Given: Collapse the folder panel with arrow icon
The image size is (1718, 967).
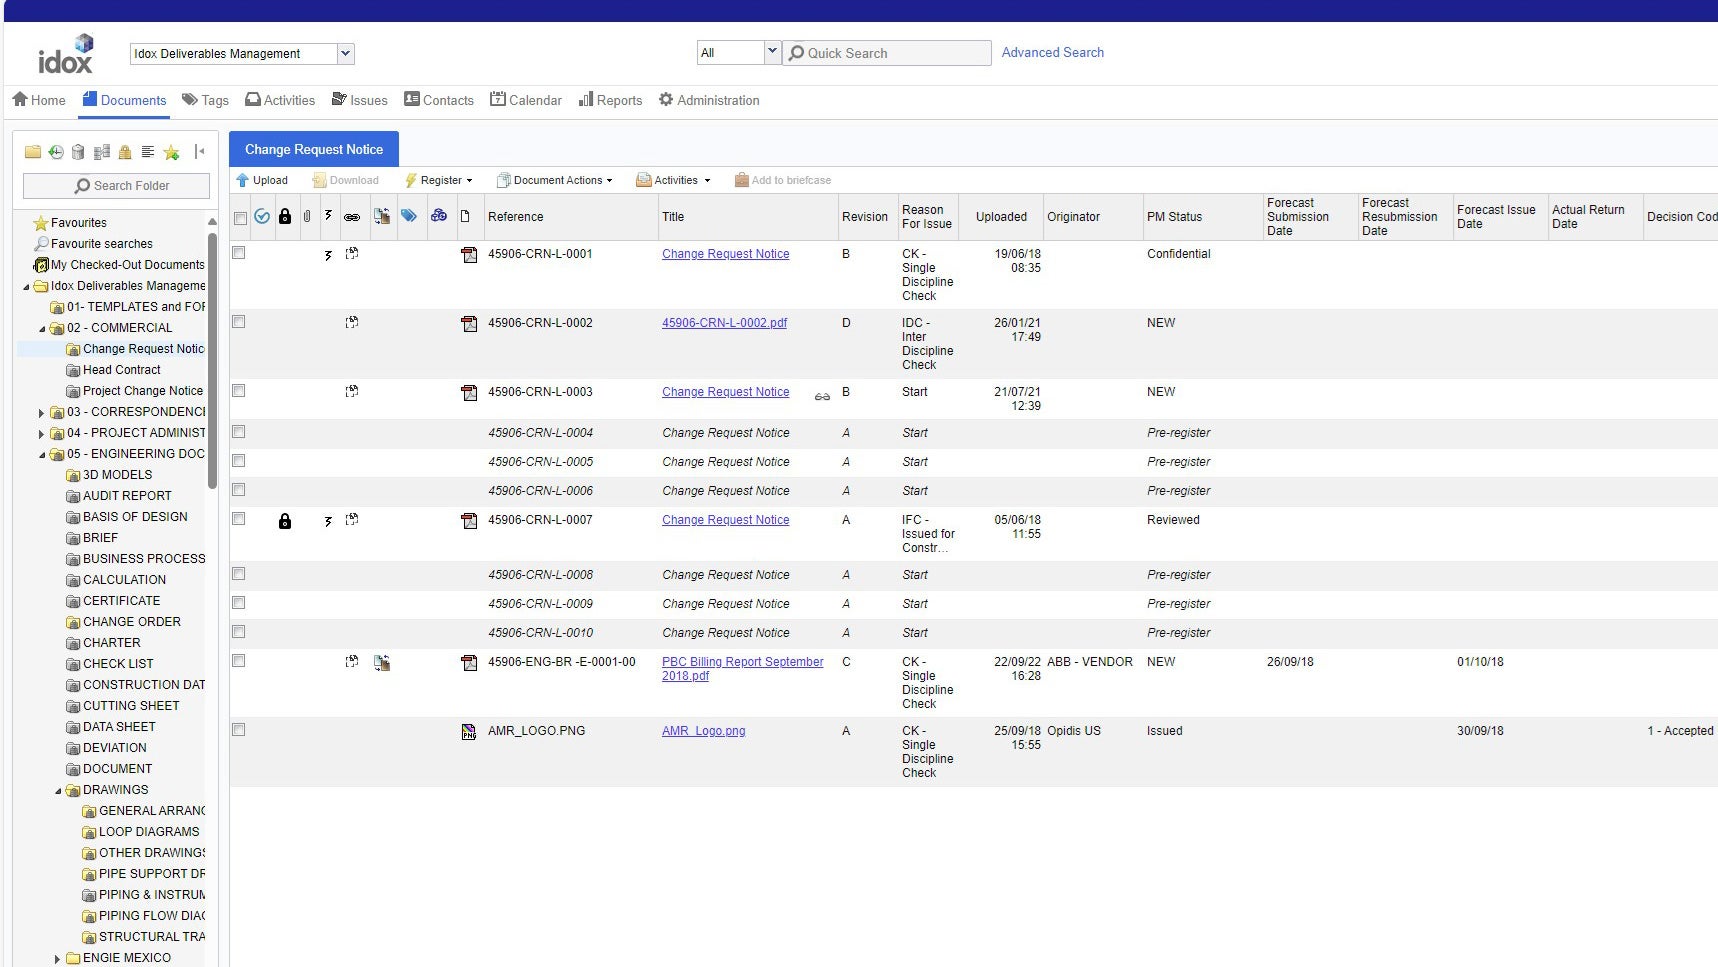Looking at the screenshot, I should click(x=199, y=152).
